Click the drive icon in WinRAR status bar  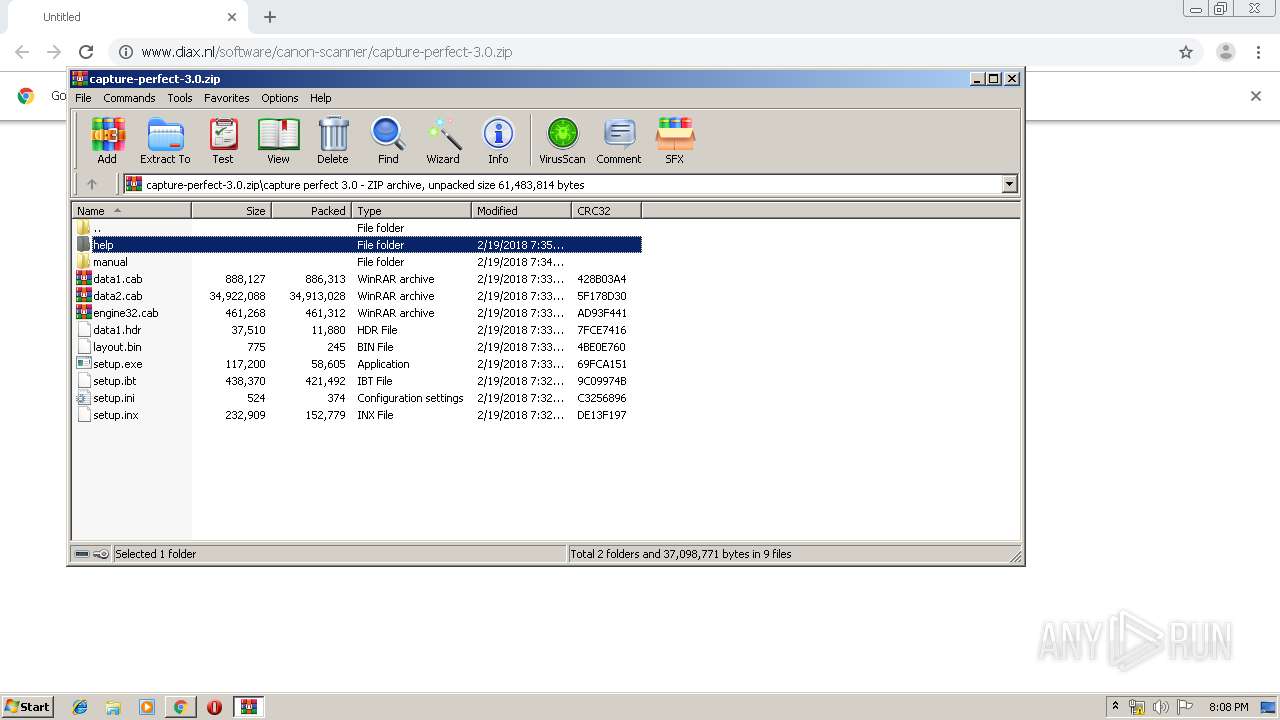(82, 554)
